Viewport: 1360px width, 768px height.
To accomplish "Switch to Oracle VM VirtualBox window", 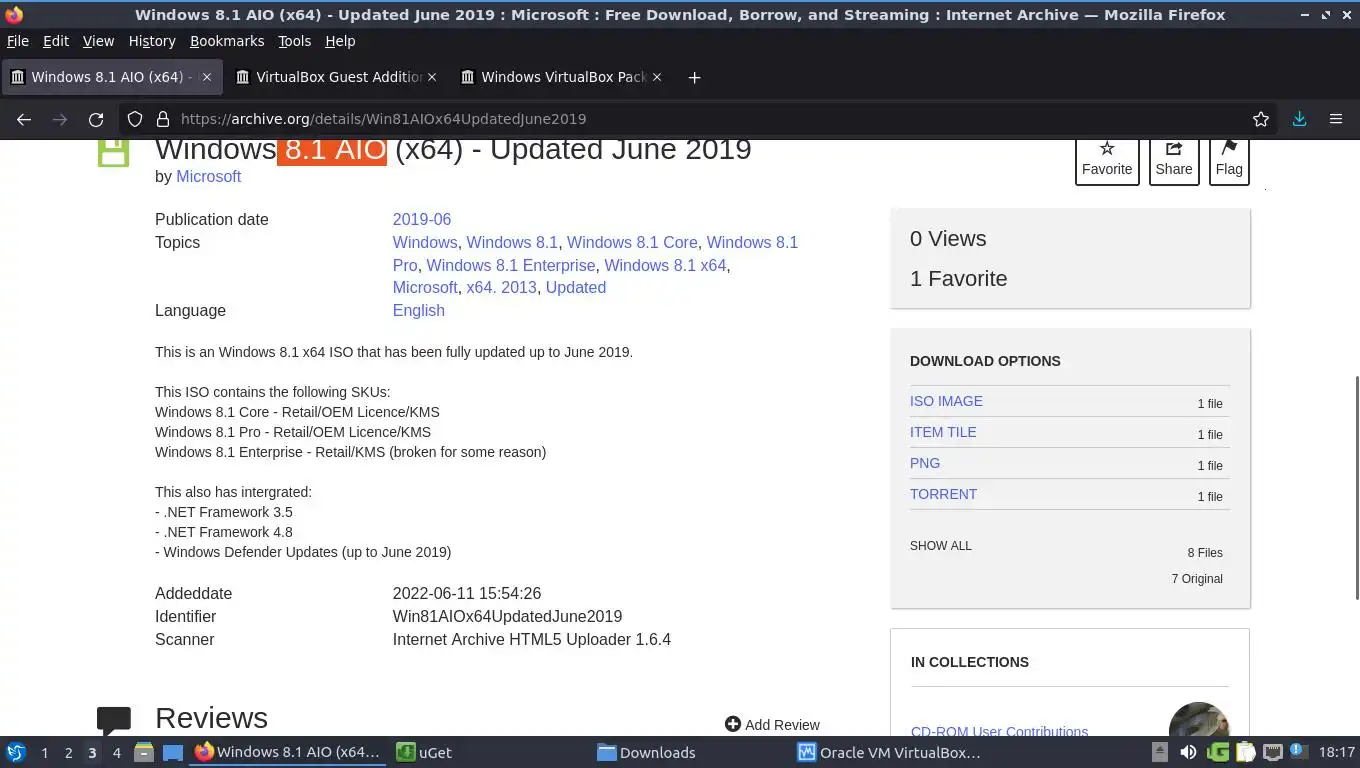I will (889, 753).
